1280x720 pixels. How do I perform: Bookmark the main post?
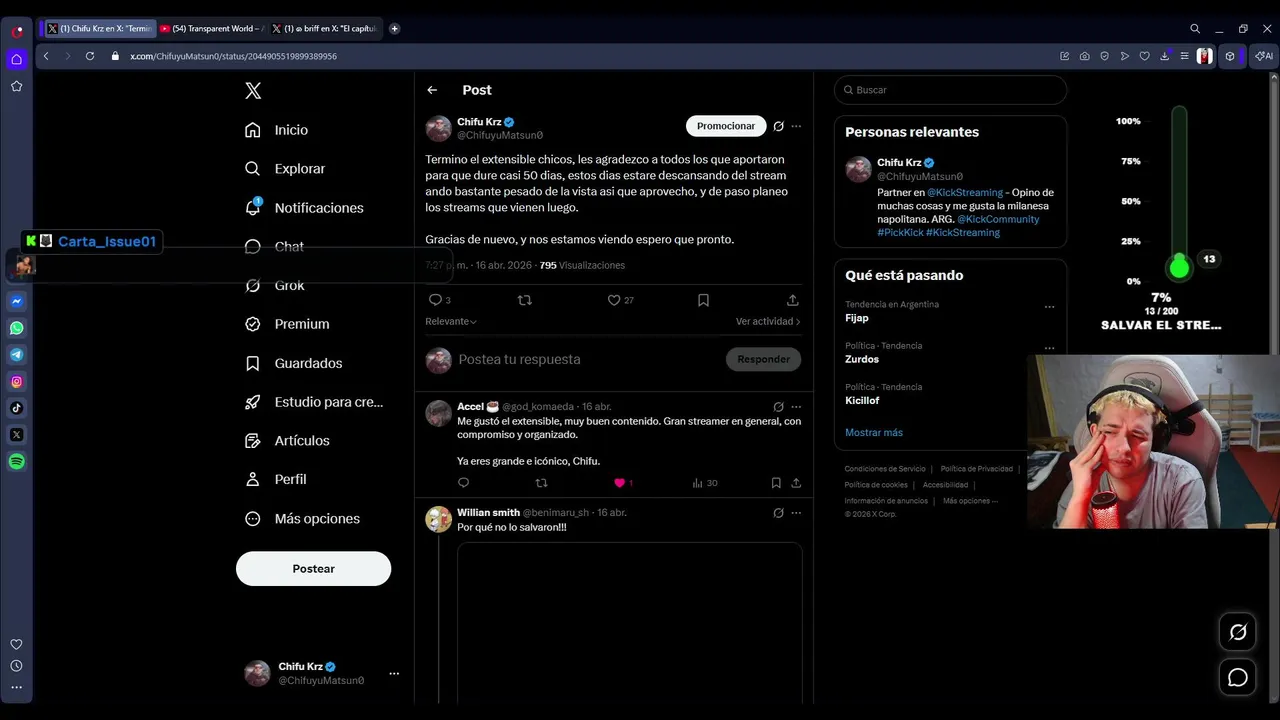pos(703,300)
